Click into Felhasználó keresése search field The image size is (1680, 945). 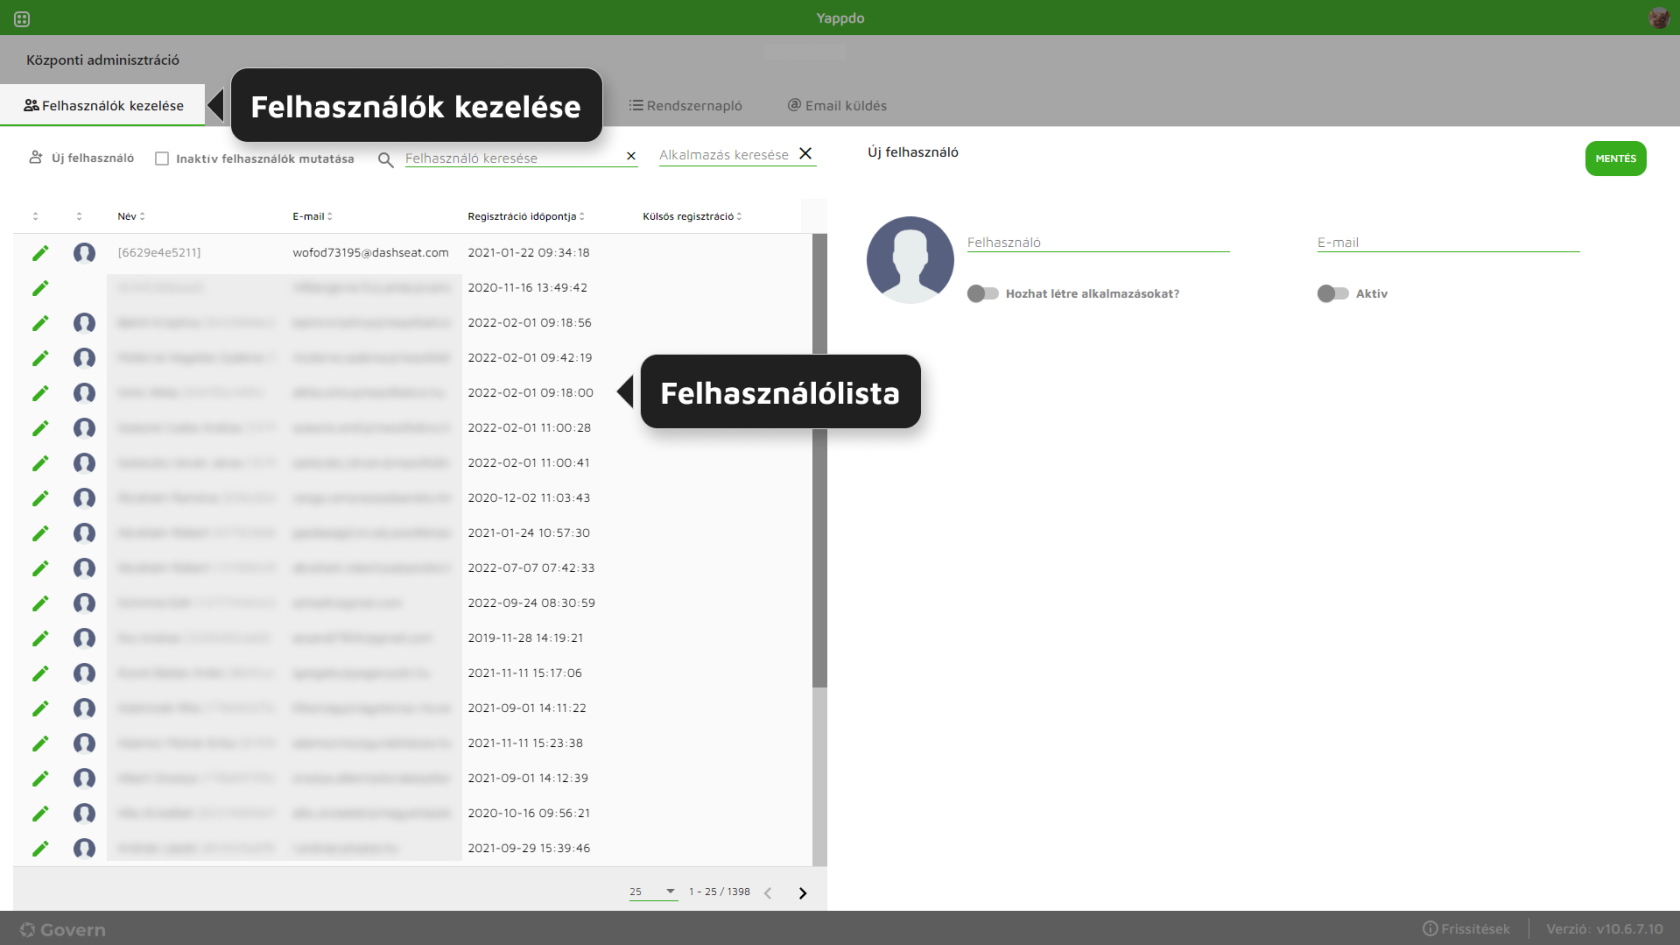[x=512, y=158]
